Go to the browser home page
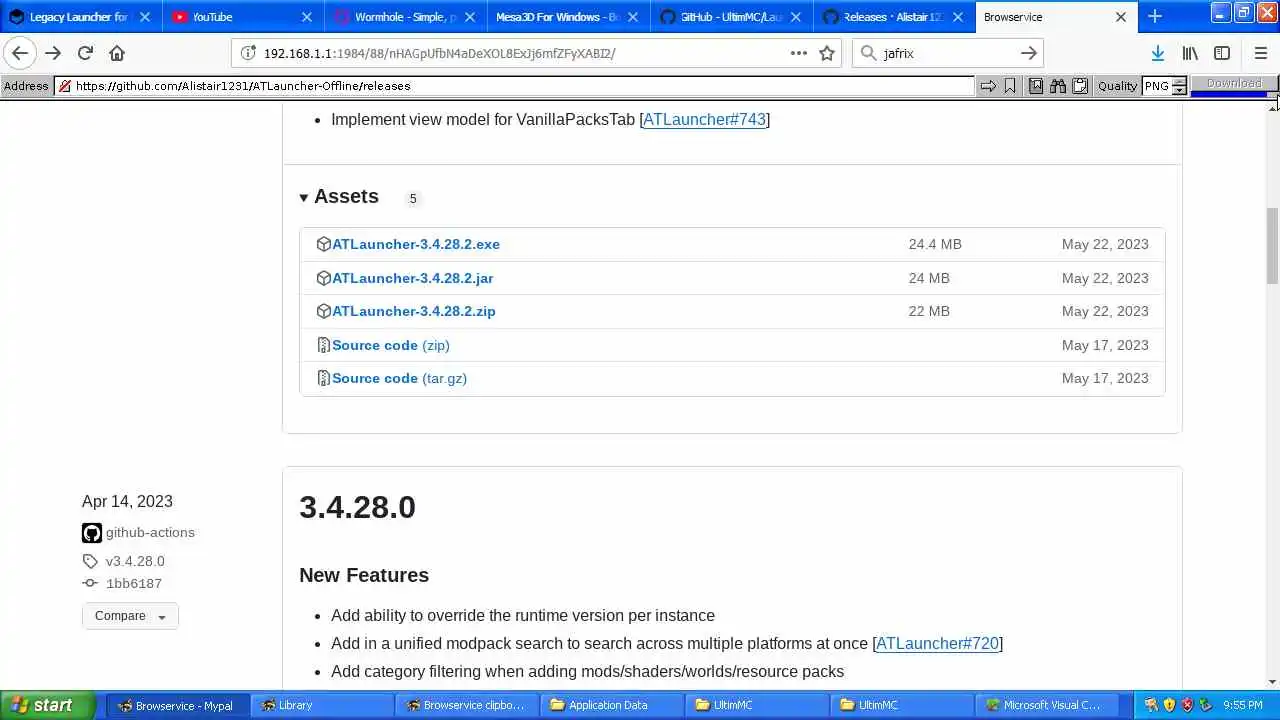The image size is (1280, 720). [117, 53]
